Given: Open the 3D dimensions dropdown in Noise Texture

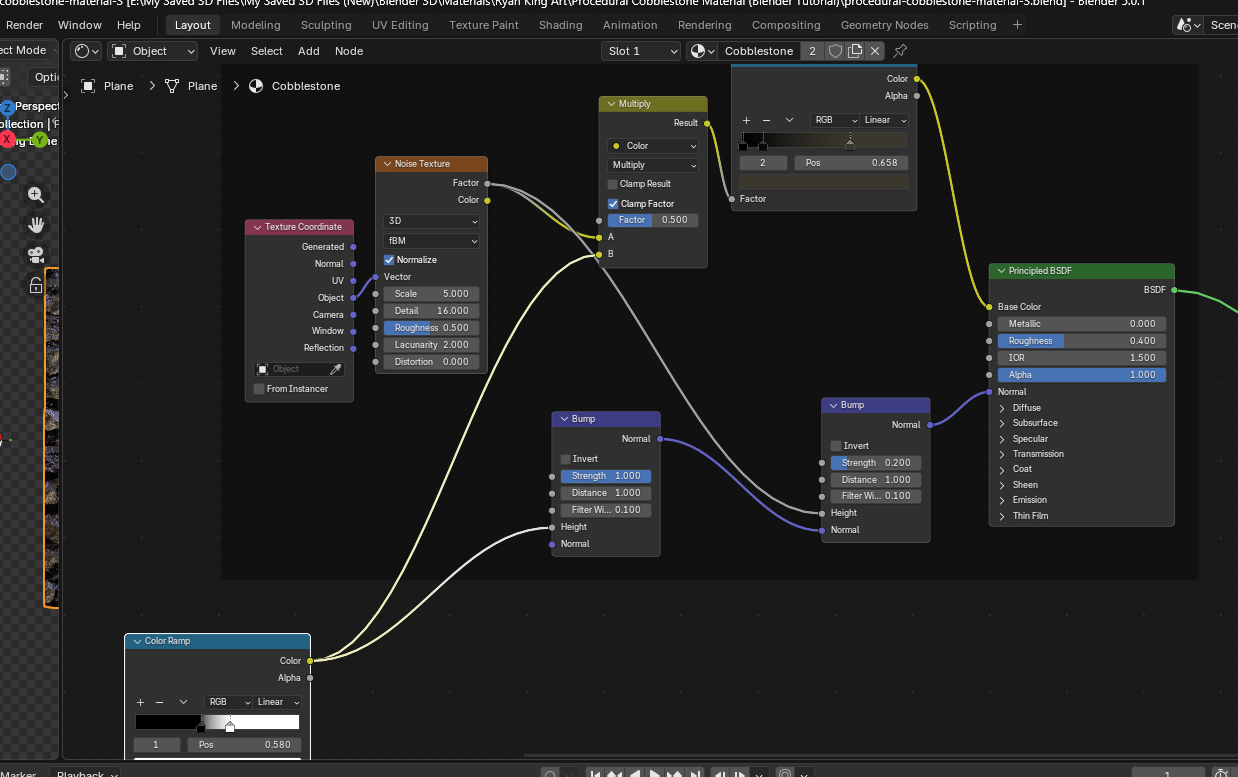Looking at the screenshot, I should [432, 221].
